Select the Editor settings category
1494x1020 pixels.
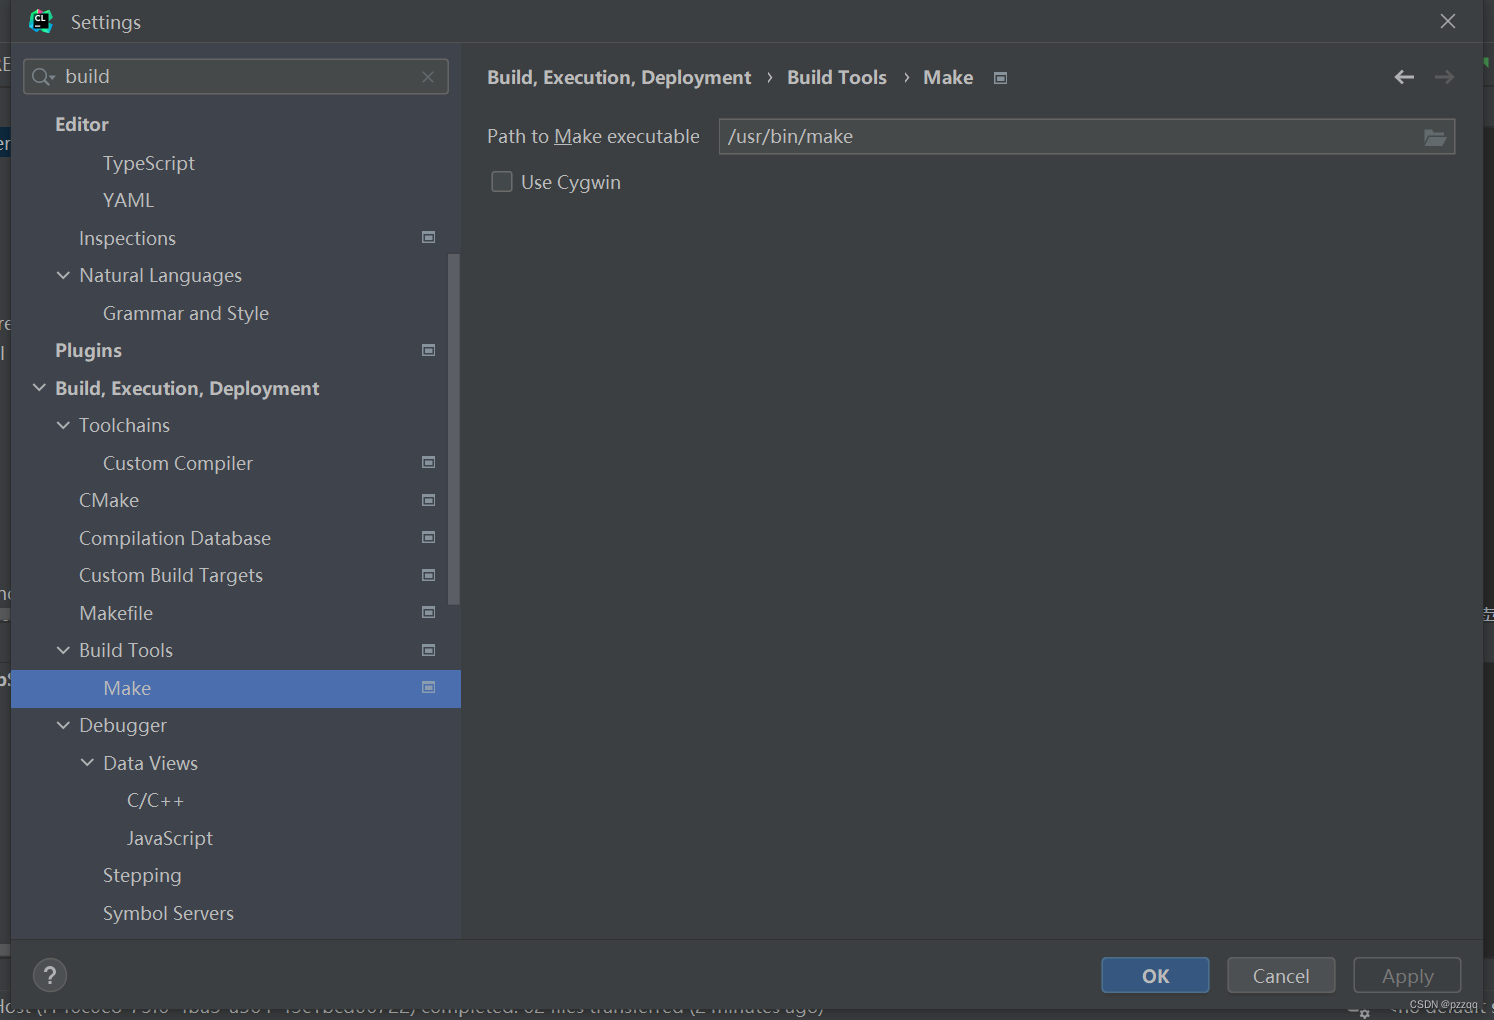point(82,125)
